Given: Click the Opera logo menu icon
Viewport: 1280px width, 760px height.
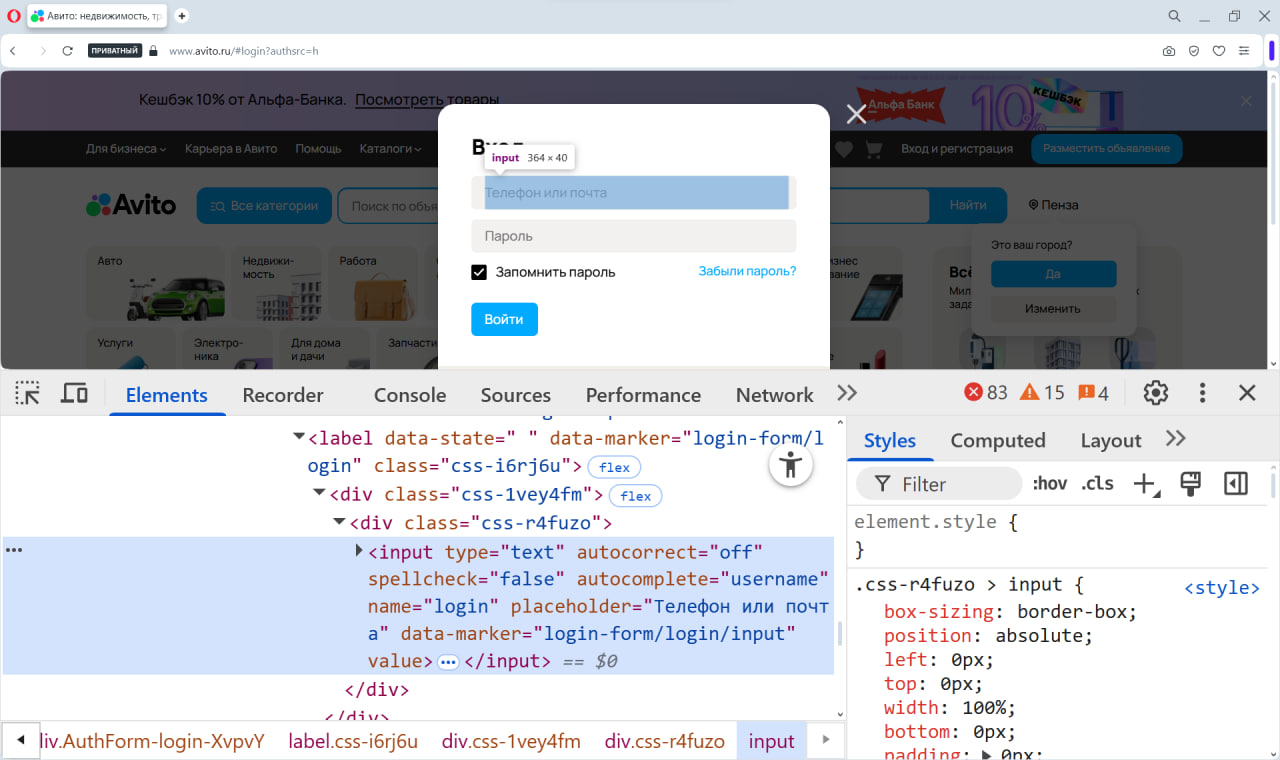Looking at the screenshot, I should [14, 16].
